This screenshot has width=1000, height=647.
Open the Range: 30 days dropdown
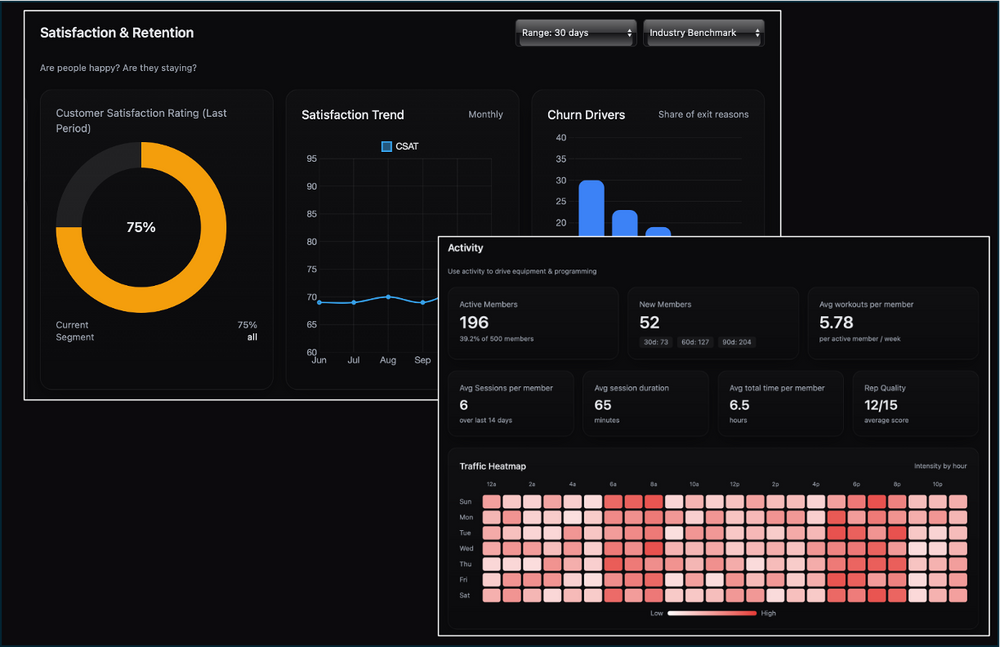(576, 33)
